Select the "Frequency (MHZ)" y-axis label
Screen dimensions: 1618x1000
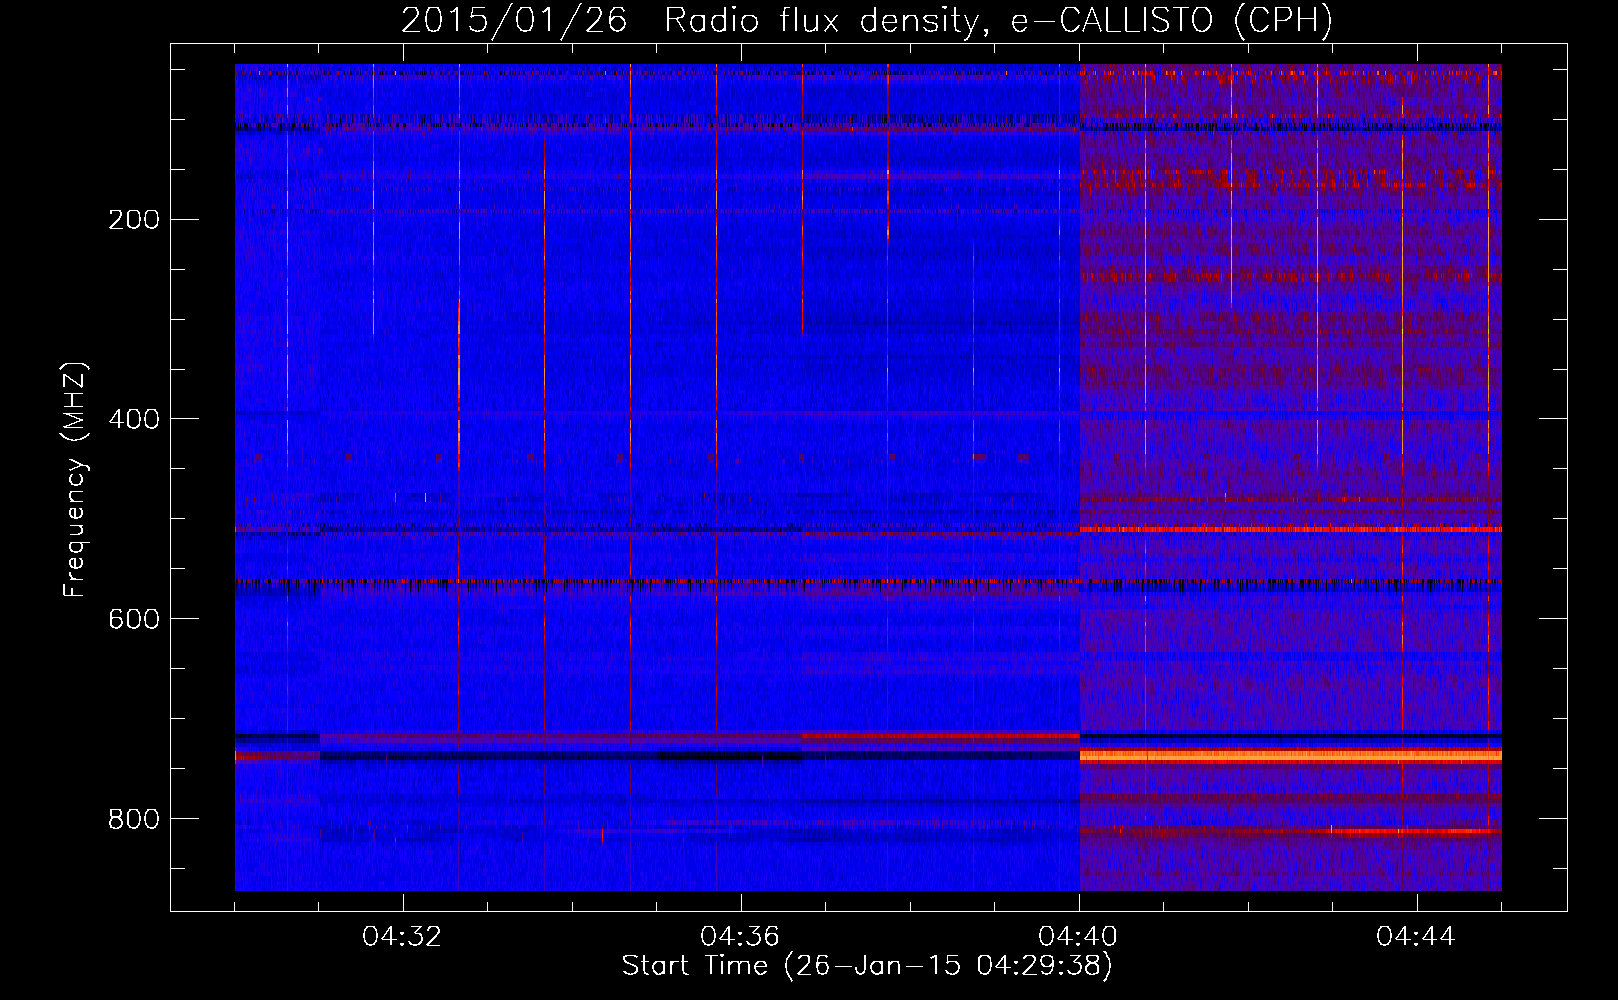[x=75, y=479]
